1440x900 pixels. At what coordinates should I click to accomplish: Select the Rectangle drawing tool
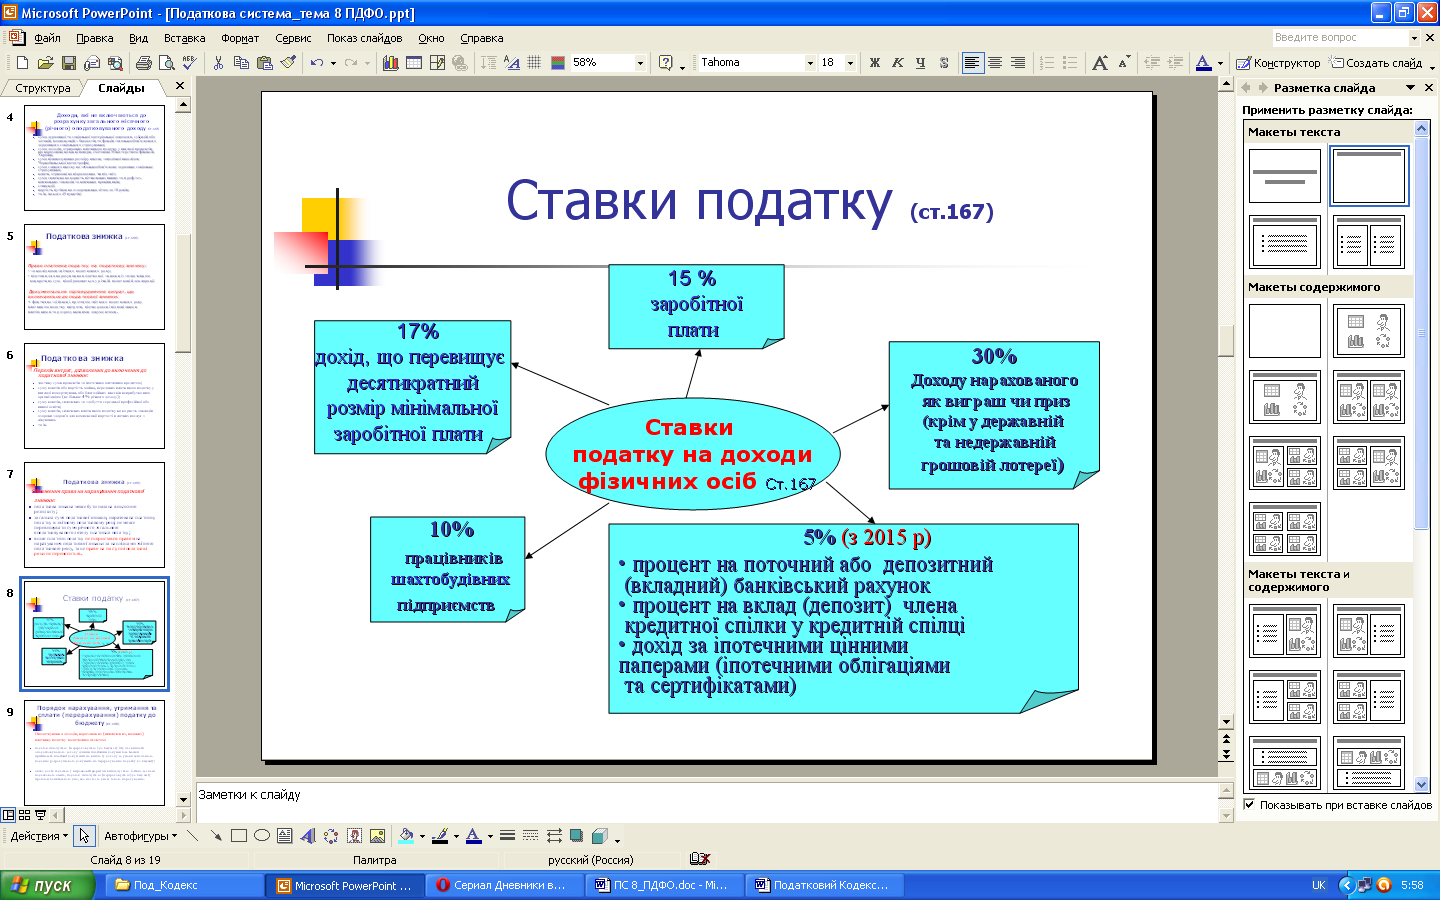point(238,836)
